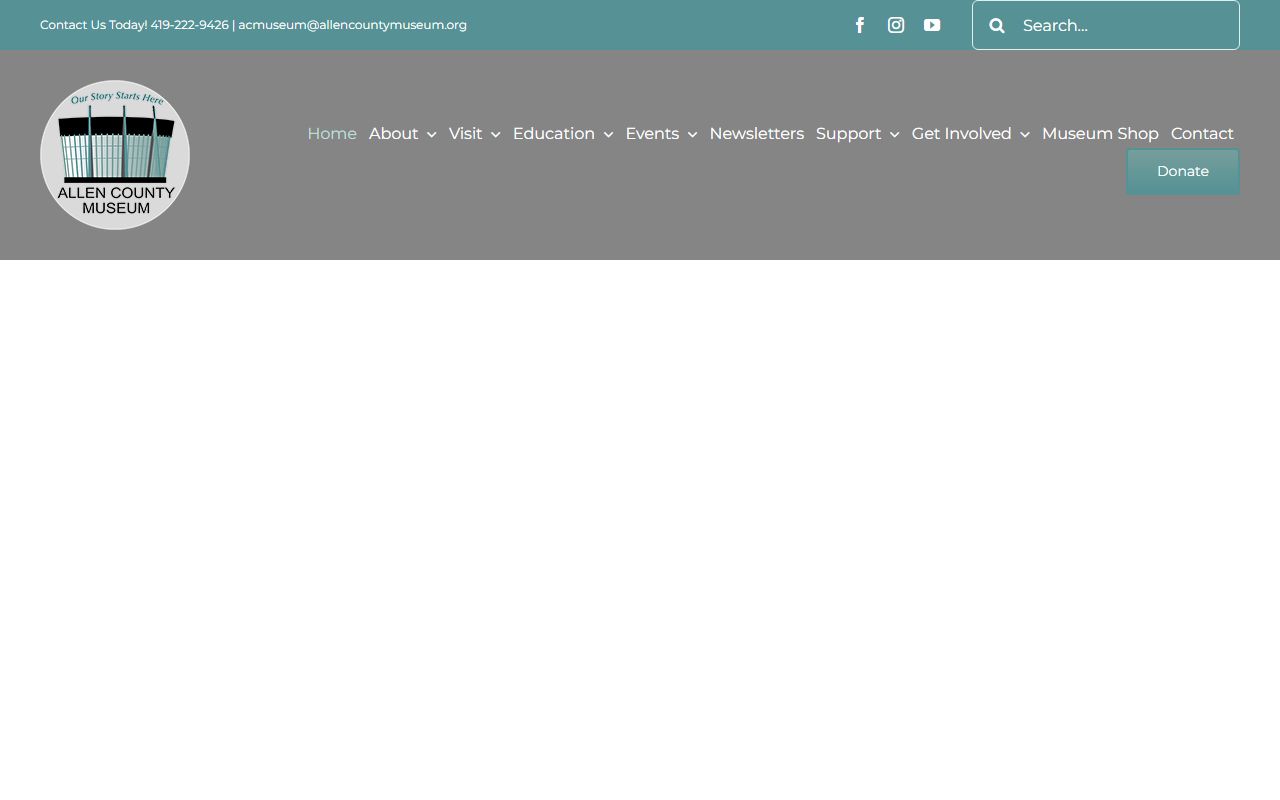Screen dimensions: 1280x800
Task: Expand the Events dropdown chevron
Action: 692,135
